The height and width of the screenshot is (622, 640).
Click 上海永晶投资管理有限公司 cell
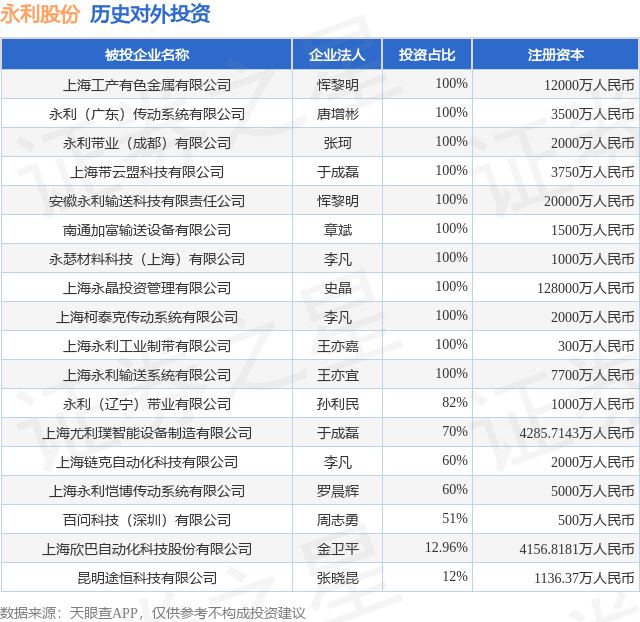pyautogui.click(x=147, y=288)
